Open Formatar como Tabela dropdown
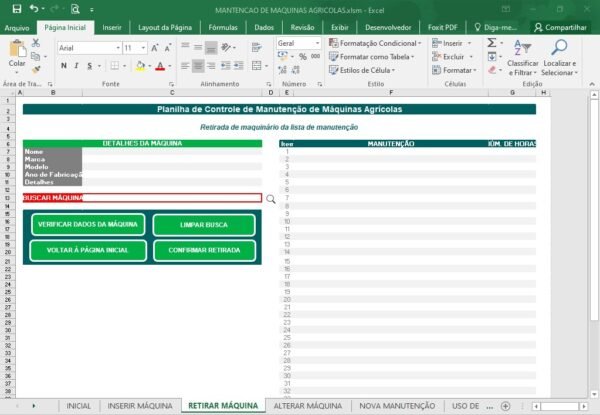The image size is (600, 415). pos(372,57)
